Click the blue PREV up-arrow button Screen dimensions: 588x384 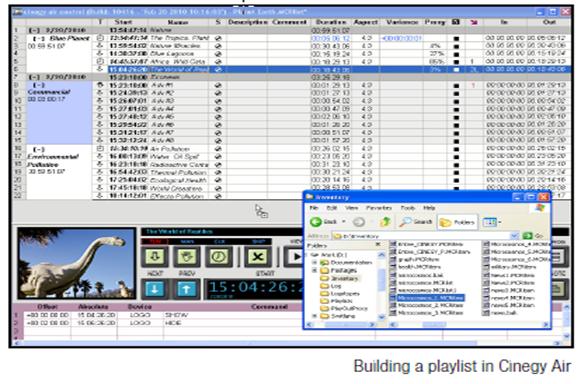187,289
